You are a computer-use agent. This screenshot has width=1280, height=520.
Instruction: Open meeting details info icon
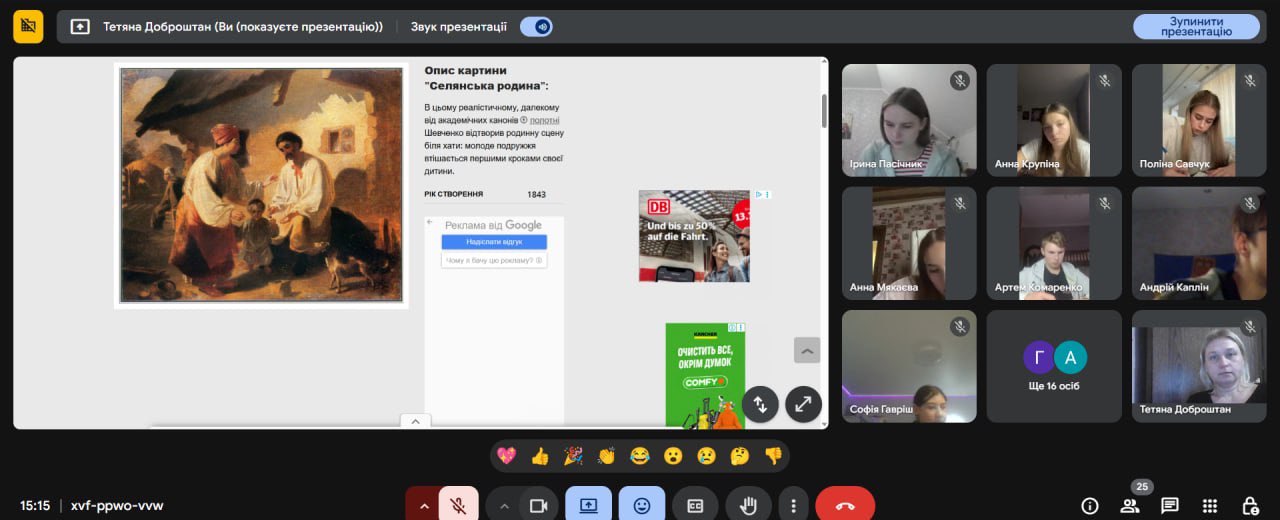tap(1090, 505)
